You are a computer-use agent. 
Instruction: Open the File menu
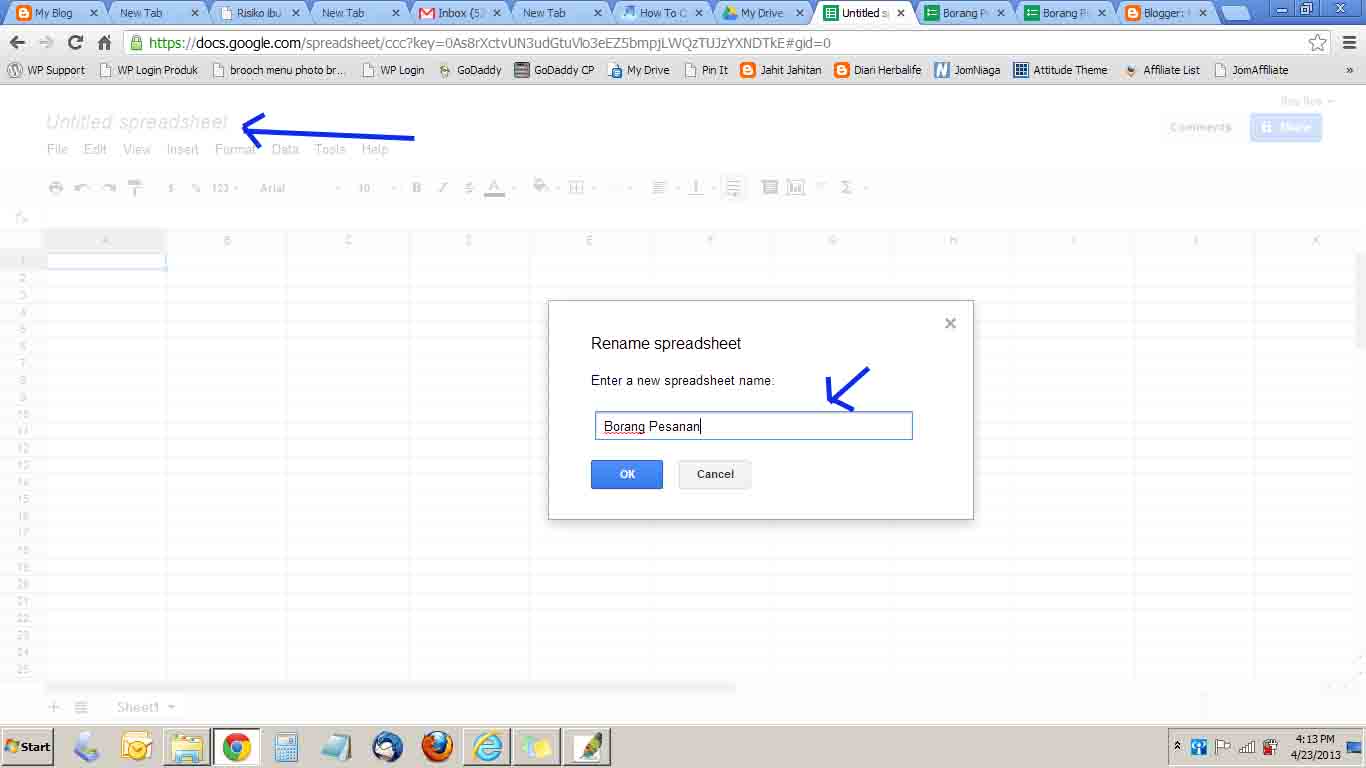(58, 149)
